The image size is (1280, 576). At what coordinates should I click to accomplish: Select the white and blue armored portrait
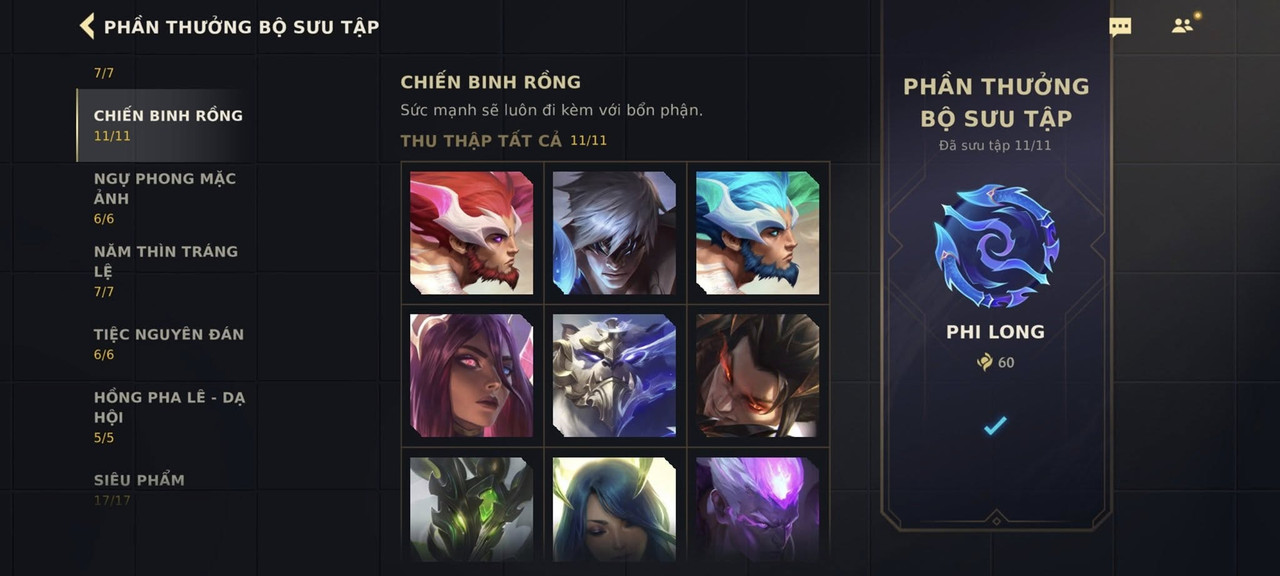614,376
